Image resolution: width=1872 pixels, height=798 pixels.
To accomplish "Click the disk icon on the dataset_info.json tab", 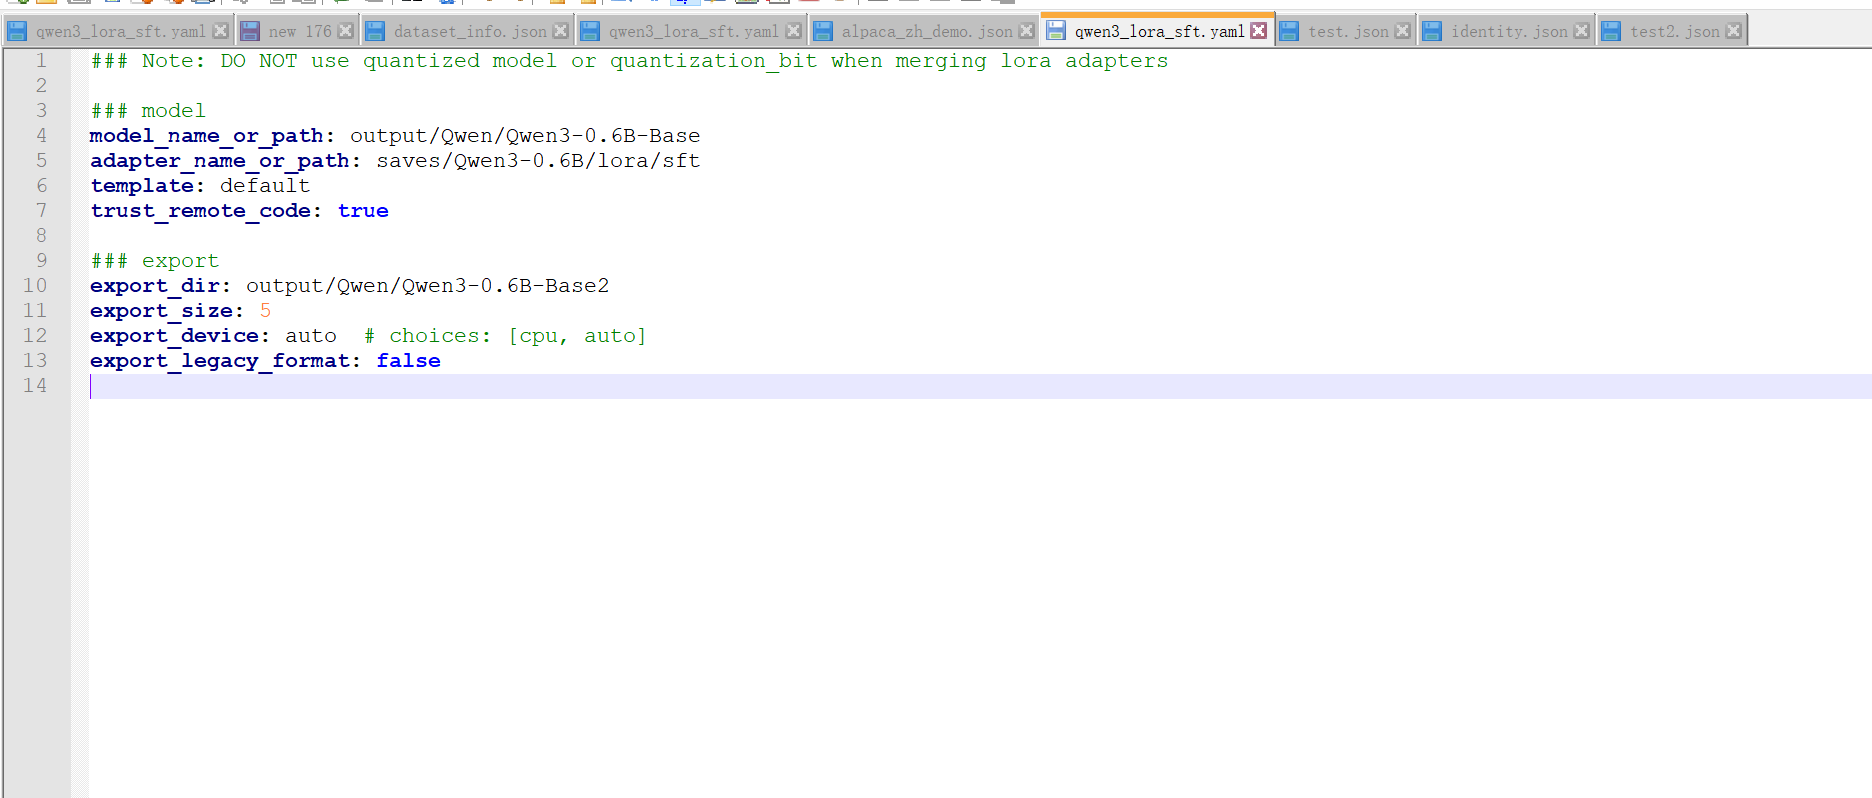I will (375, 31).
